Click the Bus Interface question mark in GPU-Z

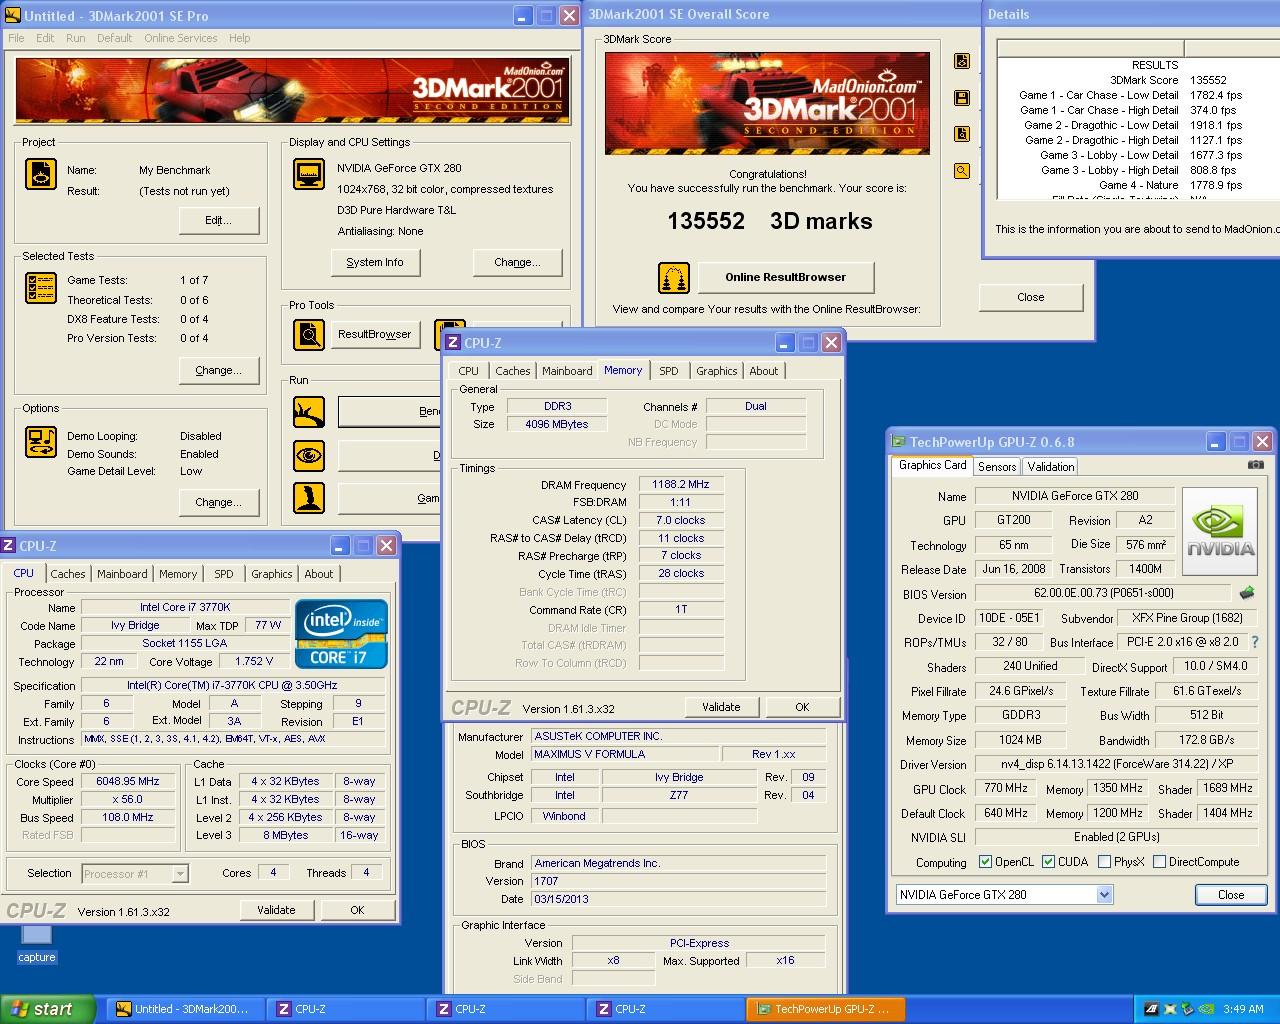click(1255, 642)
